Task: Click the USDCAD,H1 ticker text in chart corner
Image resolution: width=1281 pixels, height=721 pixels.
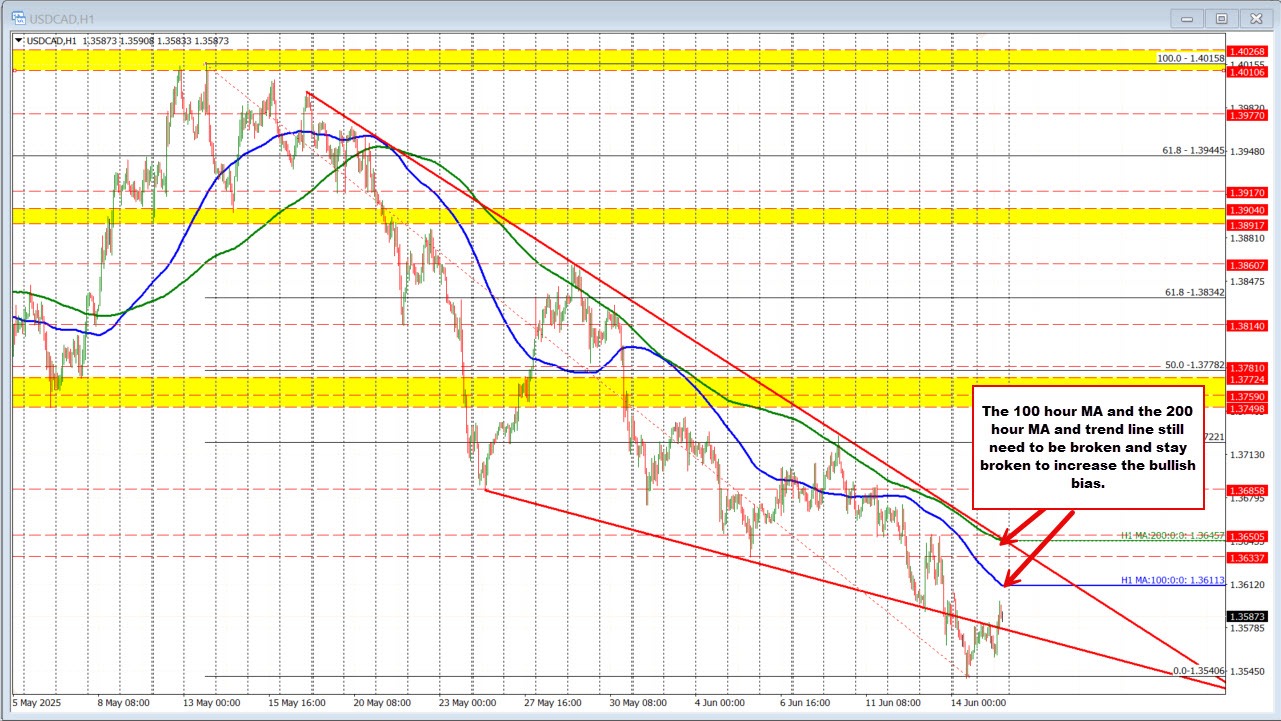Action: pos(52,39)
